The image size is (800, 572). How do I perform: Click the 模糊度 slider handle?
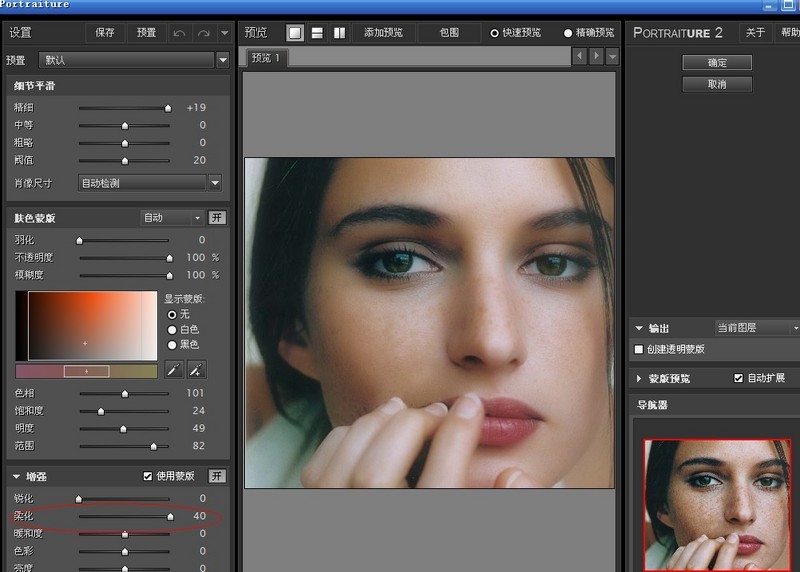[x=169, y=276]
